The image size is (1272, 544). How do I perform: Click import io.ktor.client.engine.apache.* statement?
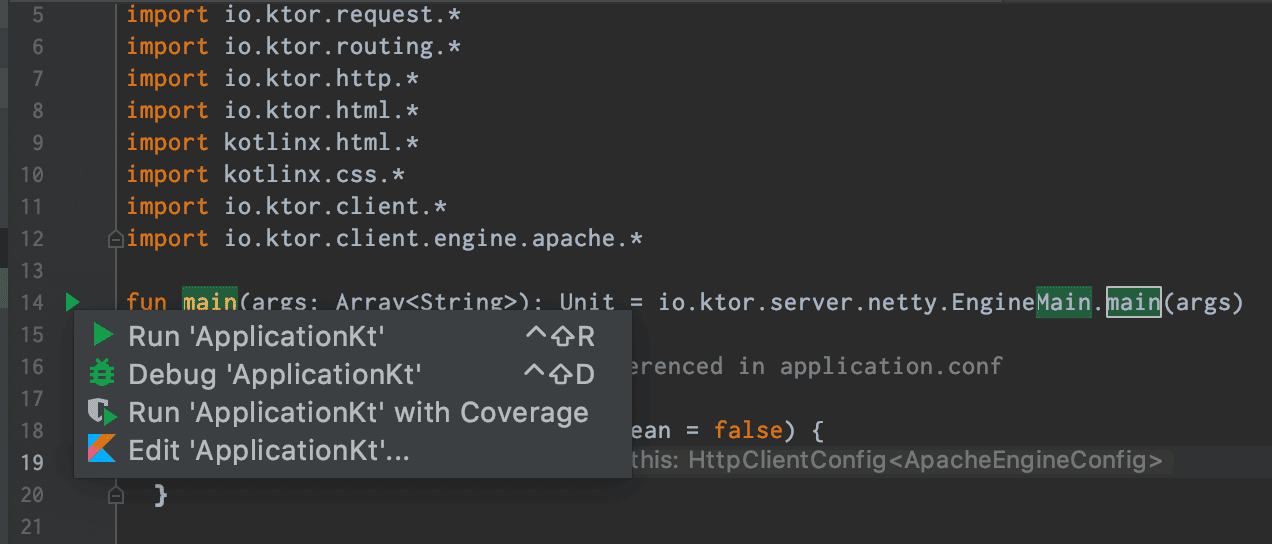pyautogui.click(x=384, y=239)
